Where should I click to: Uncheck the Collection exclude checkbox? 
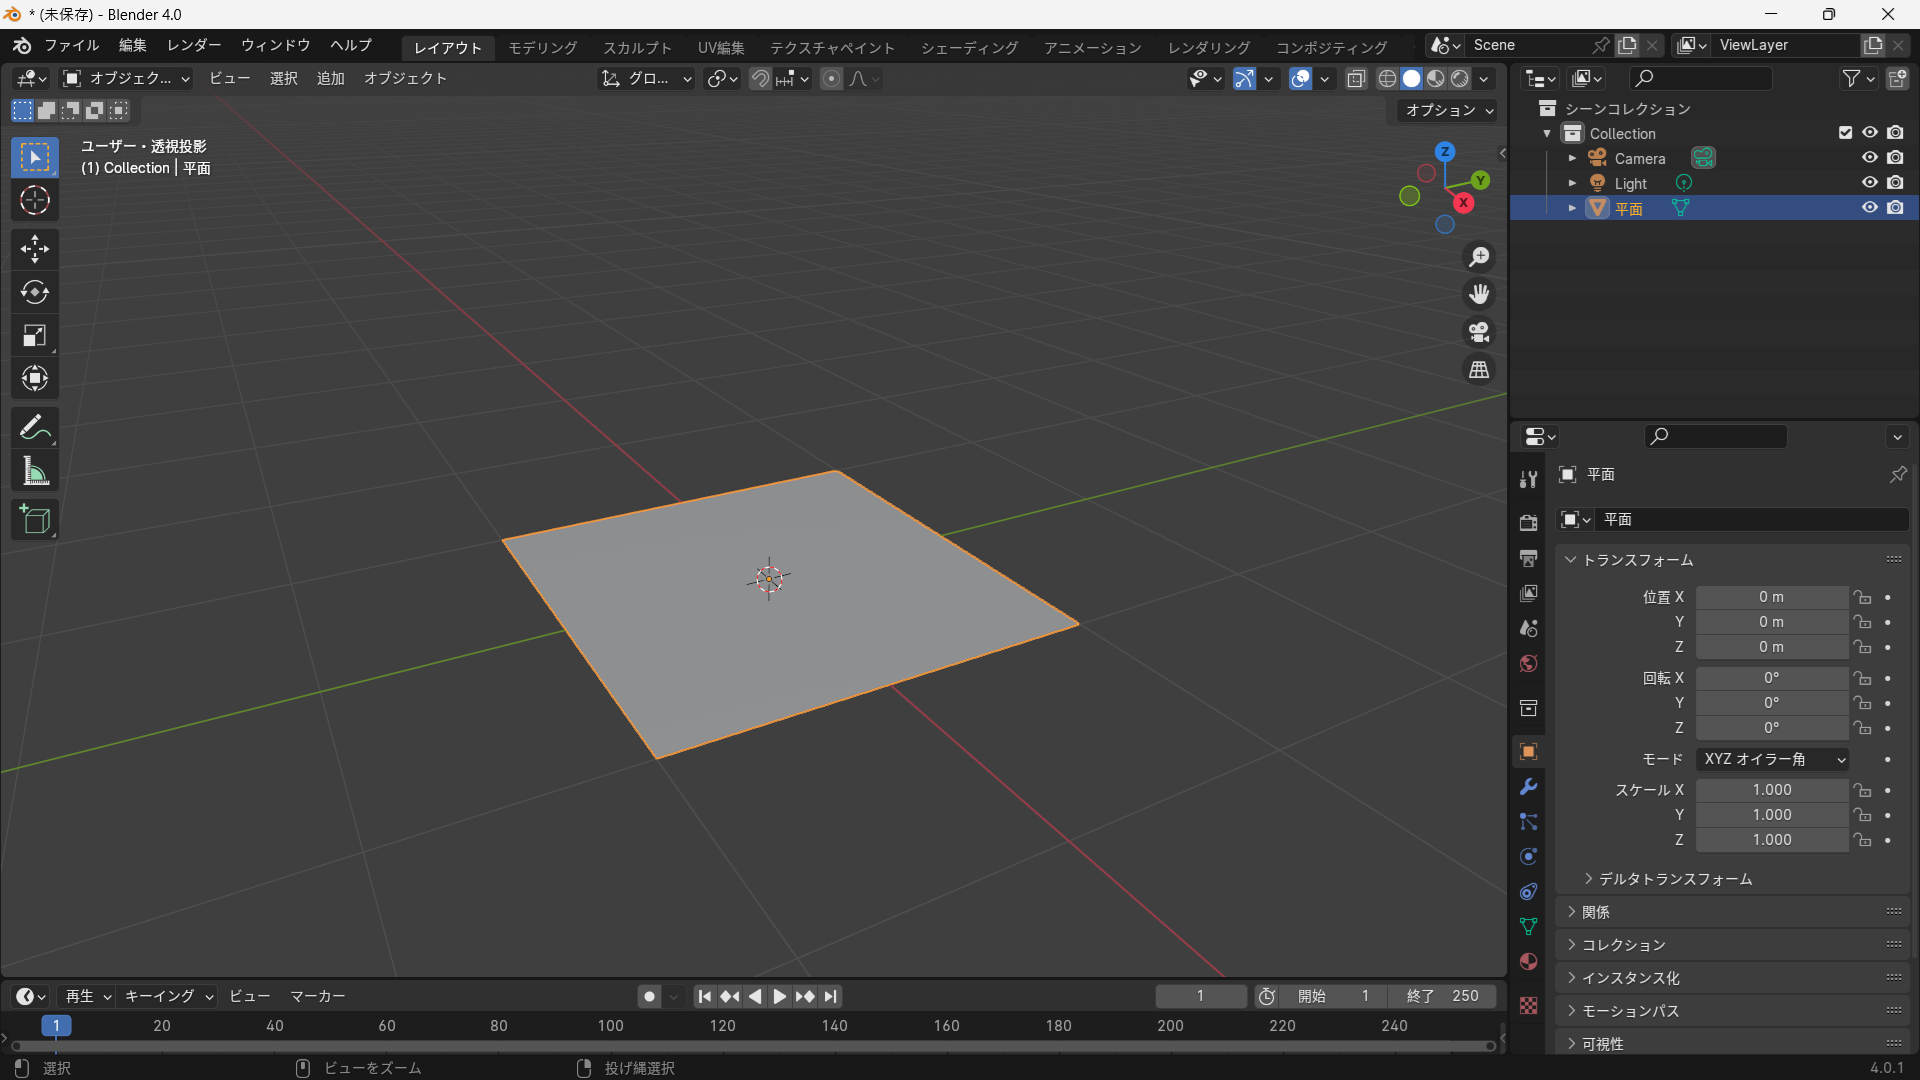click(x=1845, y=133)
